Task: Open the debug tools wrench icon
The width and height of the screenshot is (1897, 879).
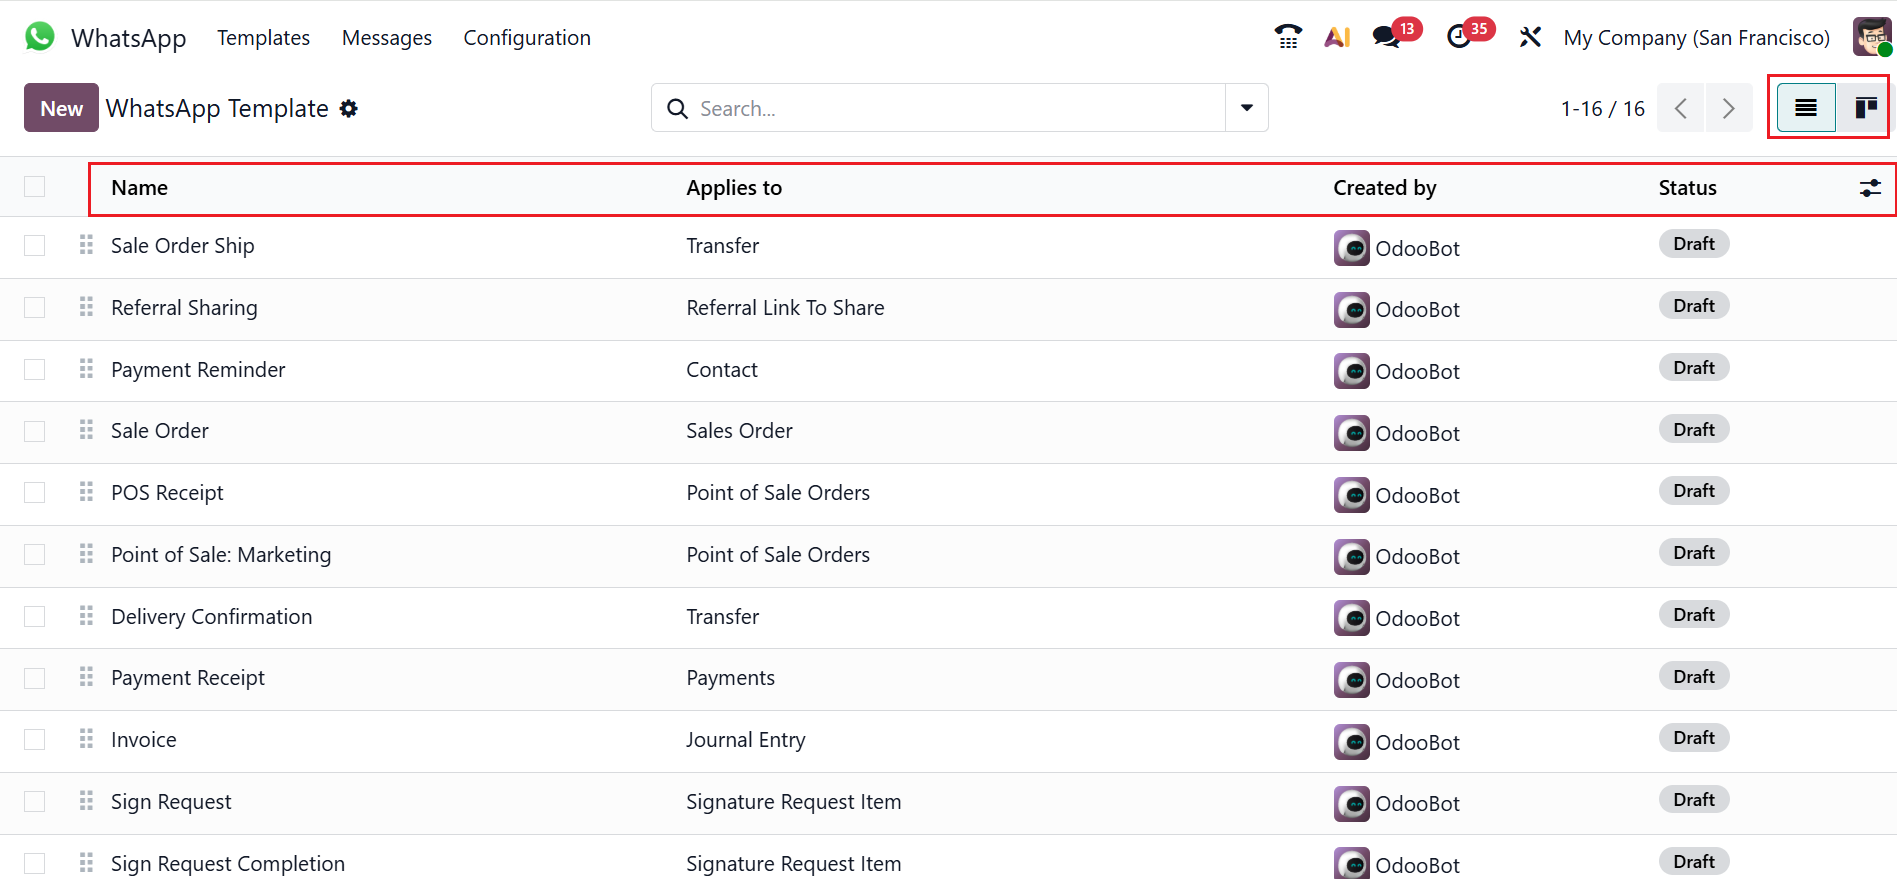Action: [x=1530, y=37]
